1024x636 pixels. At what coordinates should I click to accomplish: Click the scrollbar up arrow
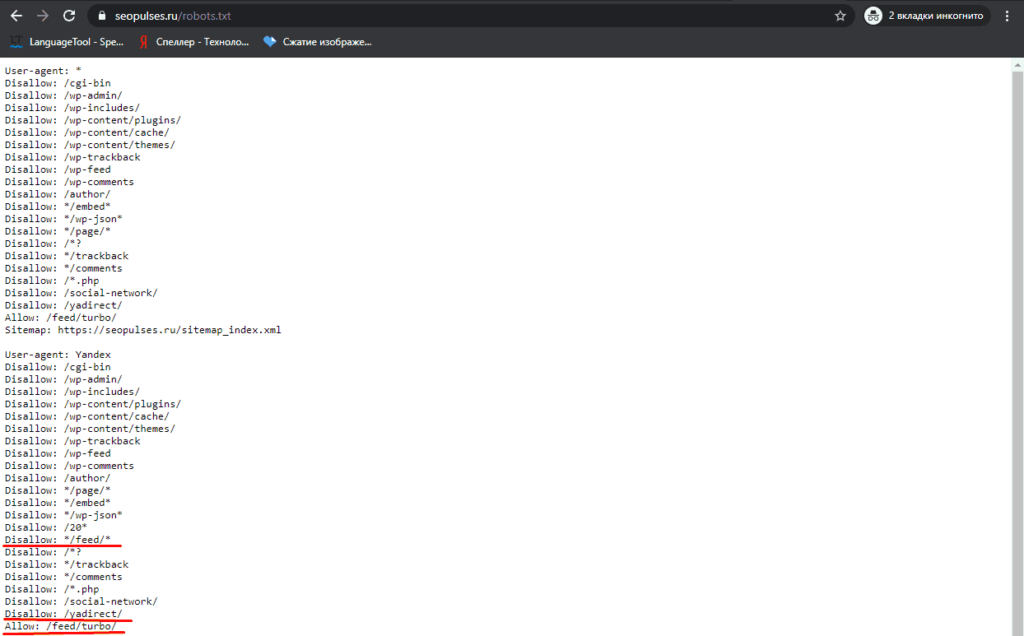tap(1017, 65)
